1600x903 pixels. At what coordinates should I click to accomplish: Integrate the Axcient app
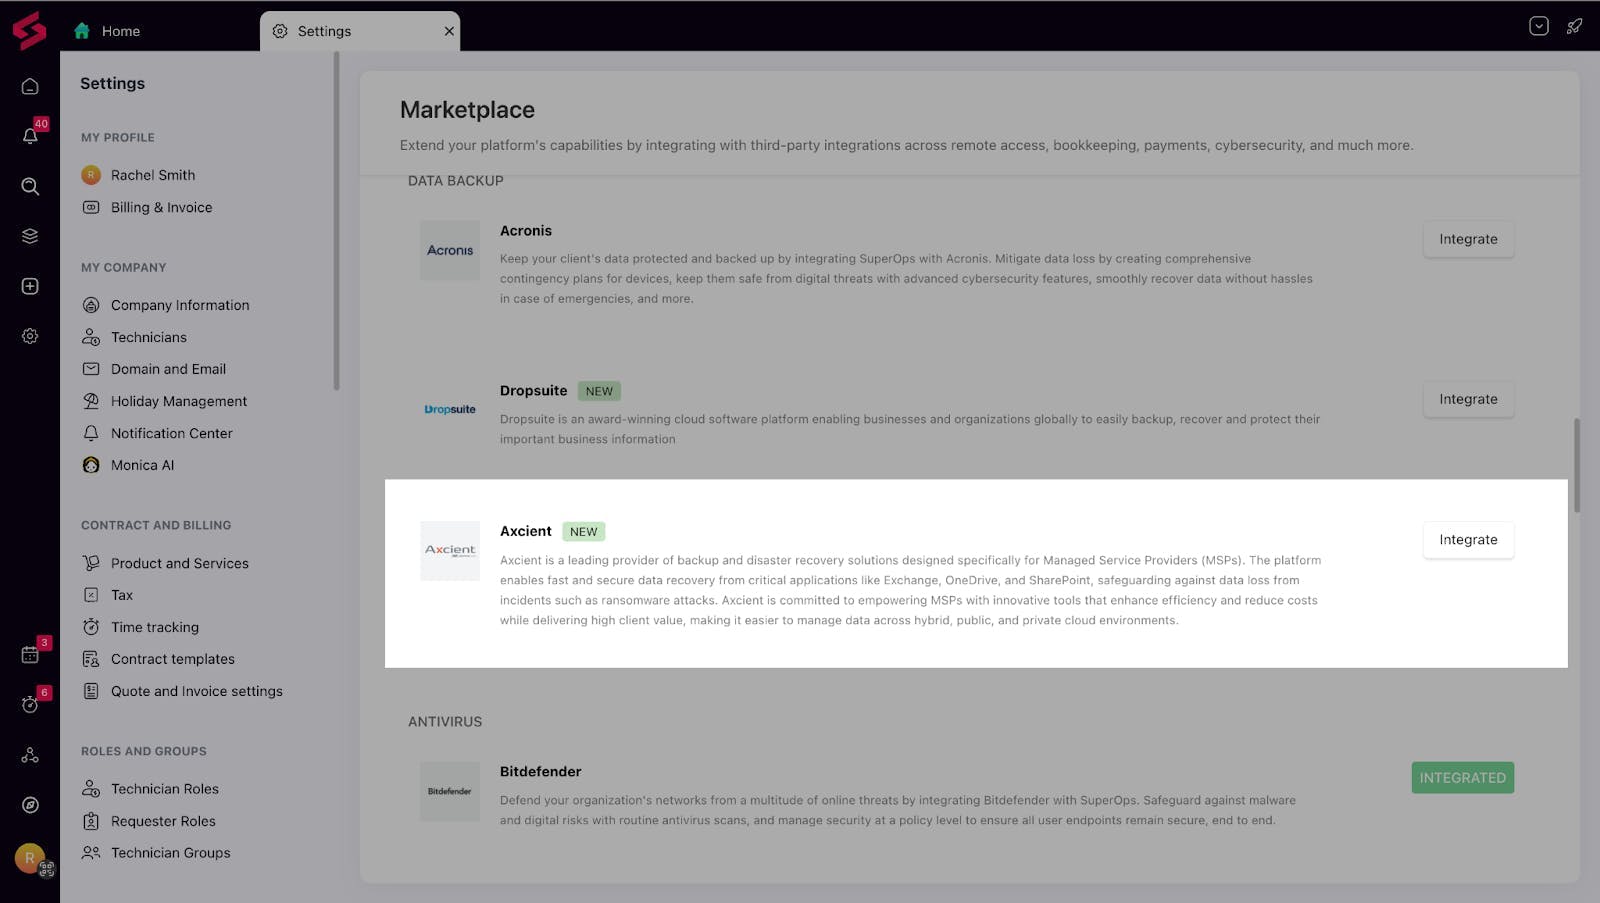click(1468, 540)
